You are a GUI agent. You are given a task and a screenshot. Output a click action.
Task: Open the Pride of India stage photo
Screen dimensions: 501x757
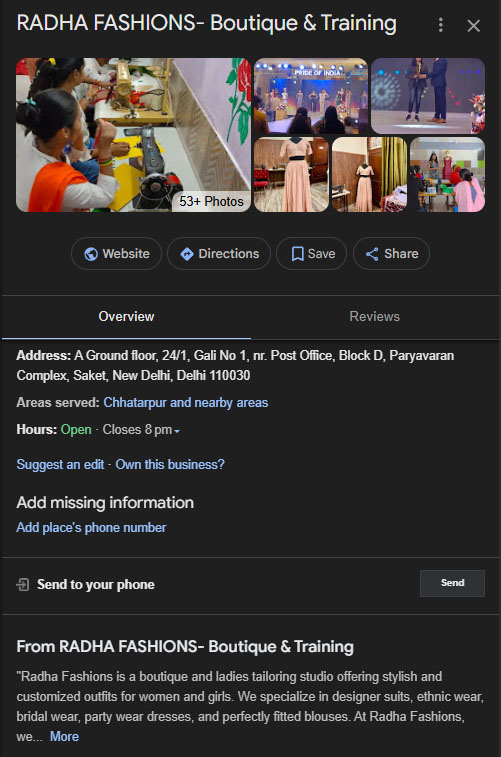click(x=311, y=96)
